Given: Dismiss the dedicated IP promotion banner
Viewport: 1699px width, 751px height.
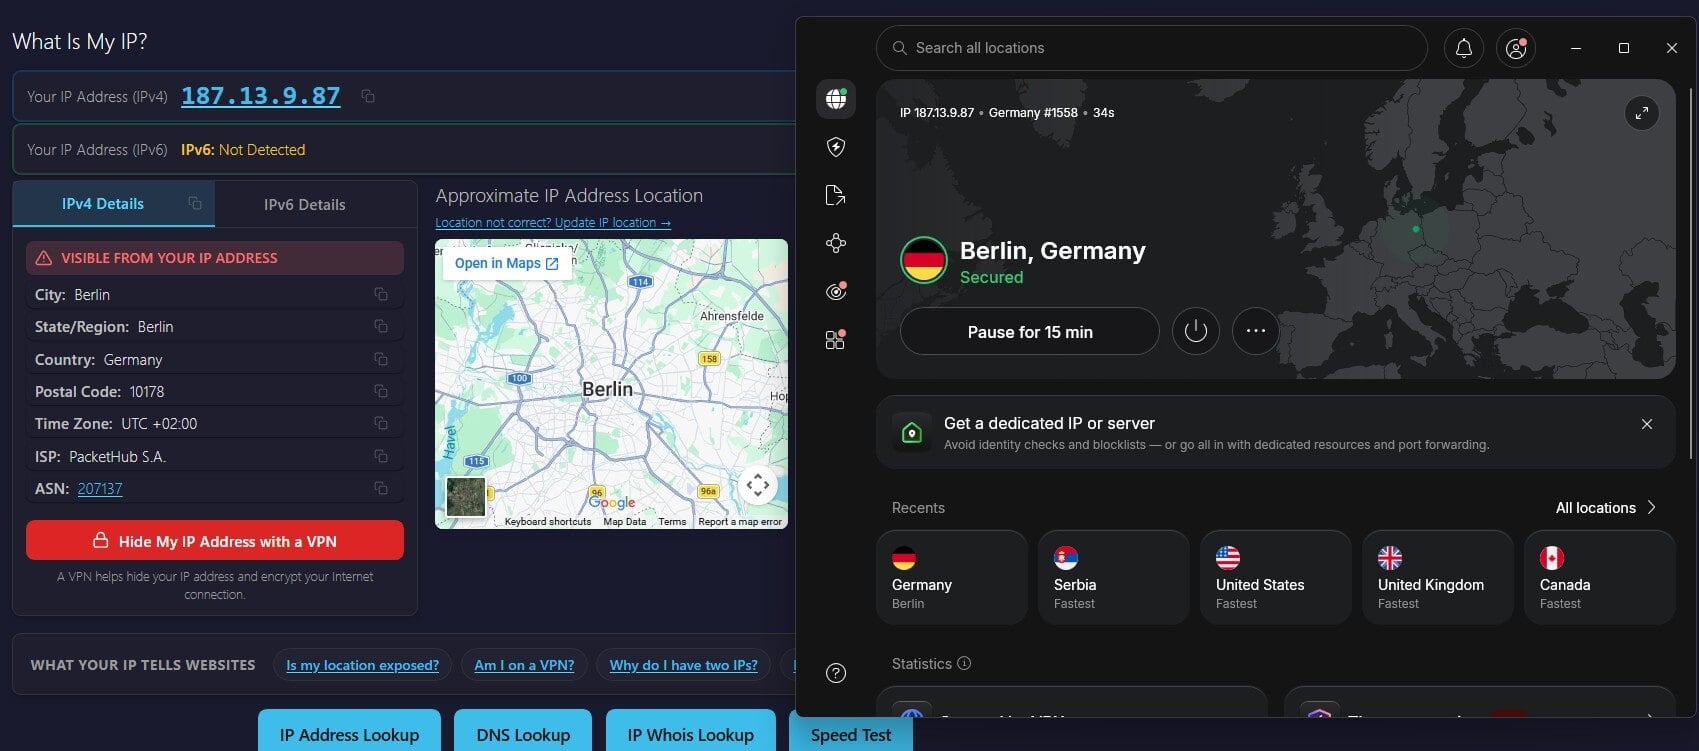Looking at the screenshot, I should (x=1647, y=424).
